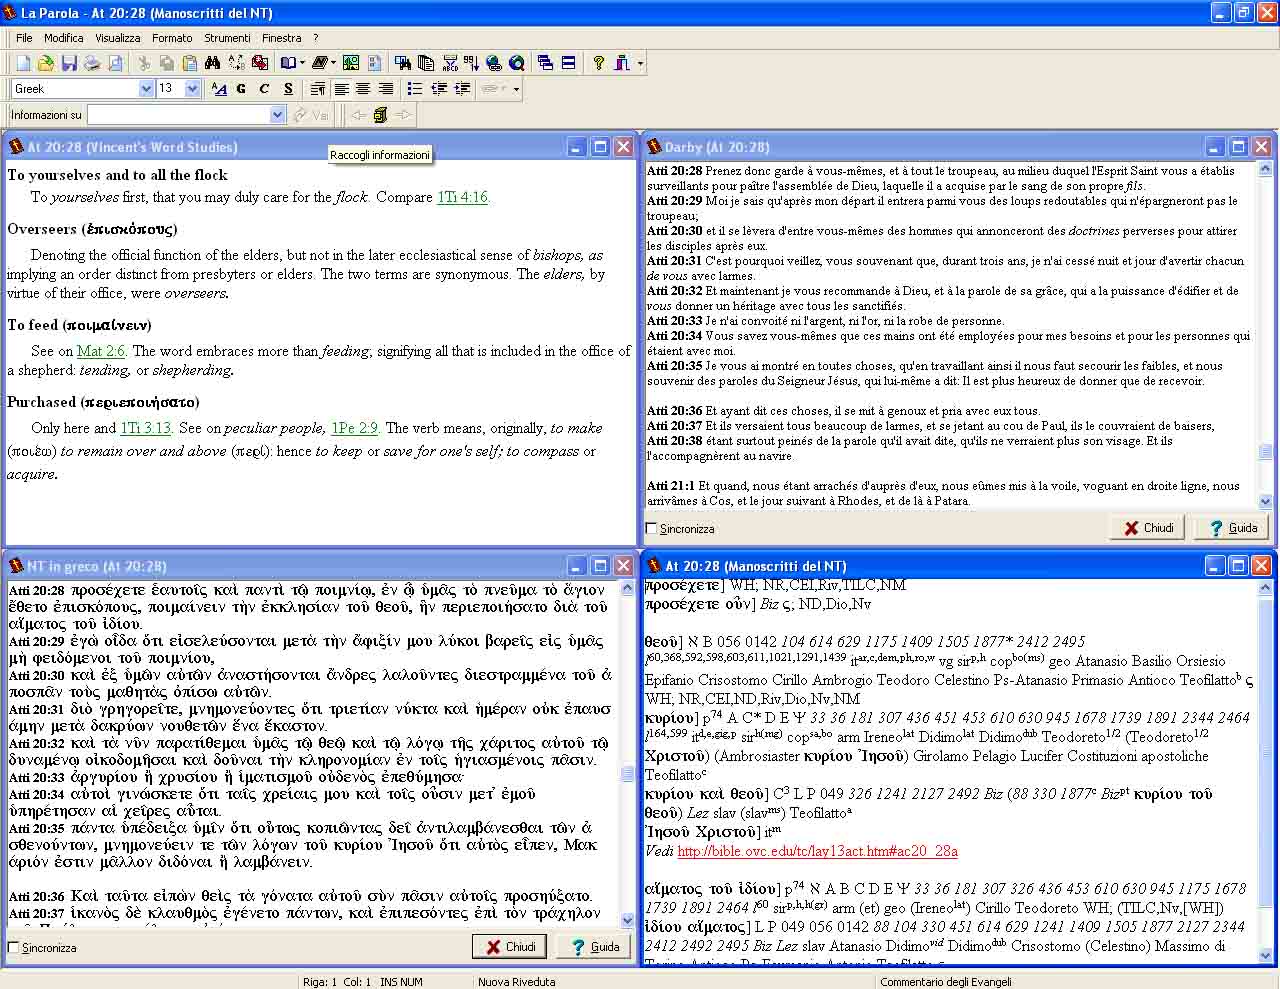Expand the Informazioni su combo box

tap(278, 115)
